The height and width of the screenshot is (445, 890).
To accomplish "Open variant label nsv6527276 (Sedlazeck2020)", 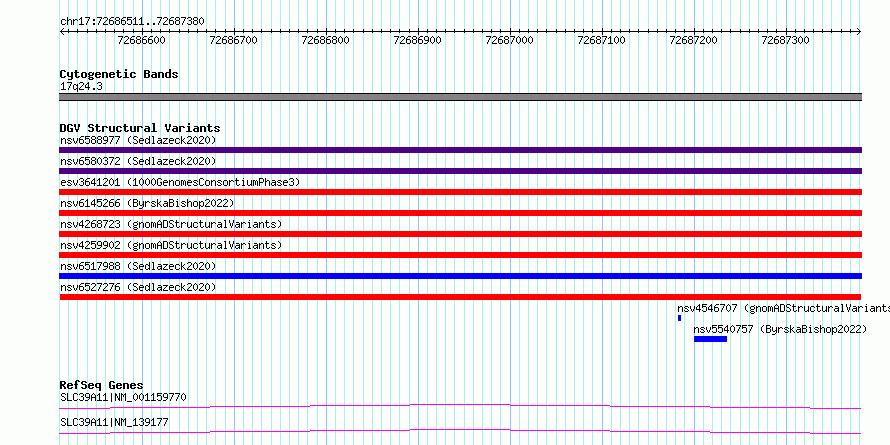I will (138, 287).
